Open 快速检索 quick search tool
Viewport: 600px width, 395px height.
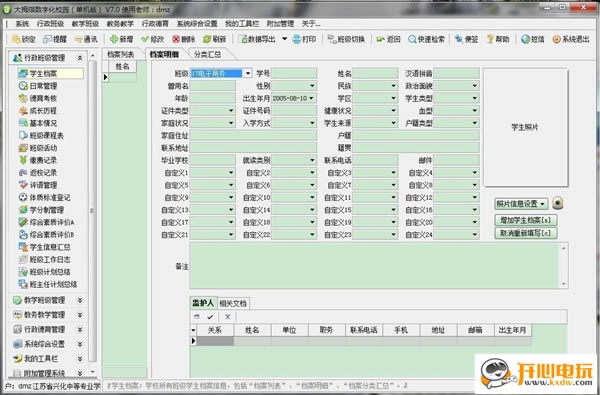426,39
